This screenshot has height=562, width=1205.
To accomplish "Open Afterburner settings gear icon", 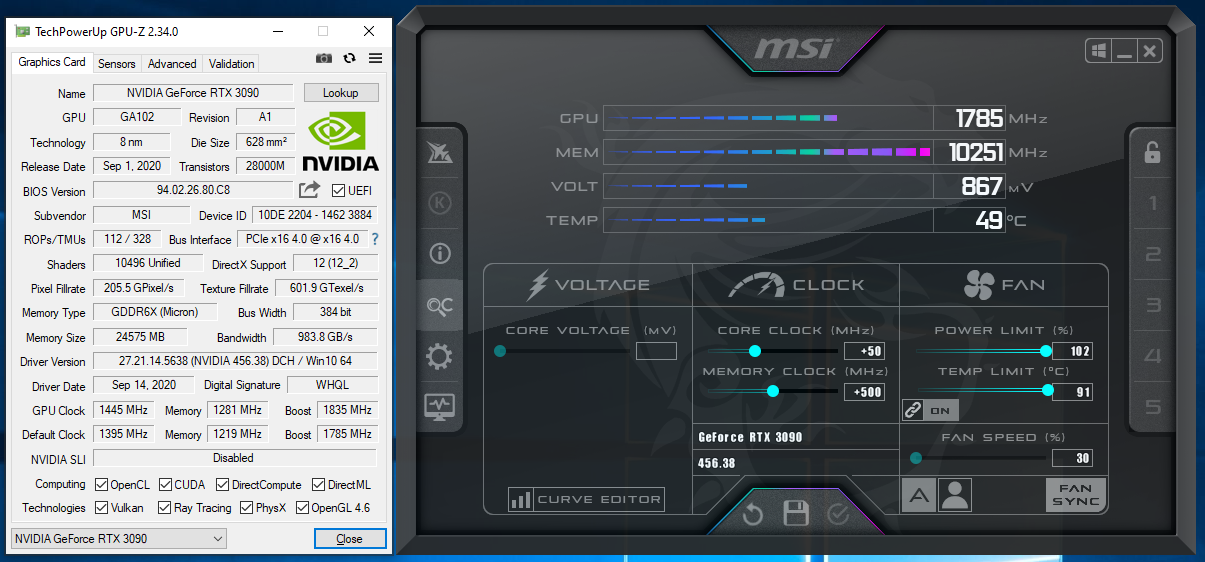I will click(x=440, y=356).
